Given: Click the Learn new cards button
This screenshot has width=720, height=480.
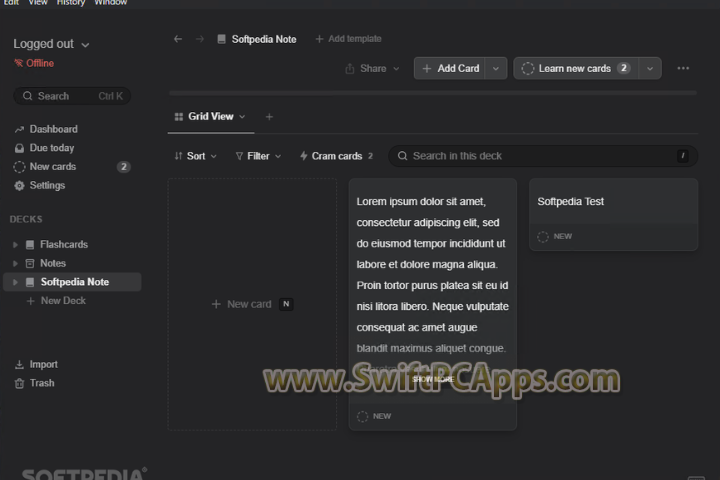Looking at the screenshot, I should point(576,68).
